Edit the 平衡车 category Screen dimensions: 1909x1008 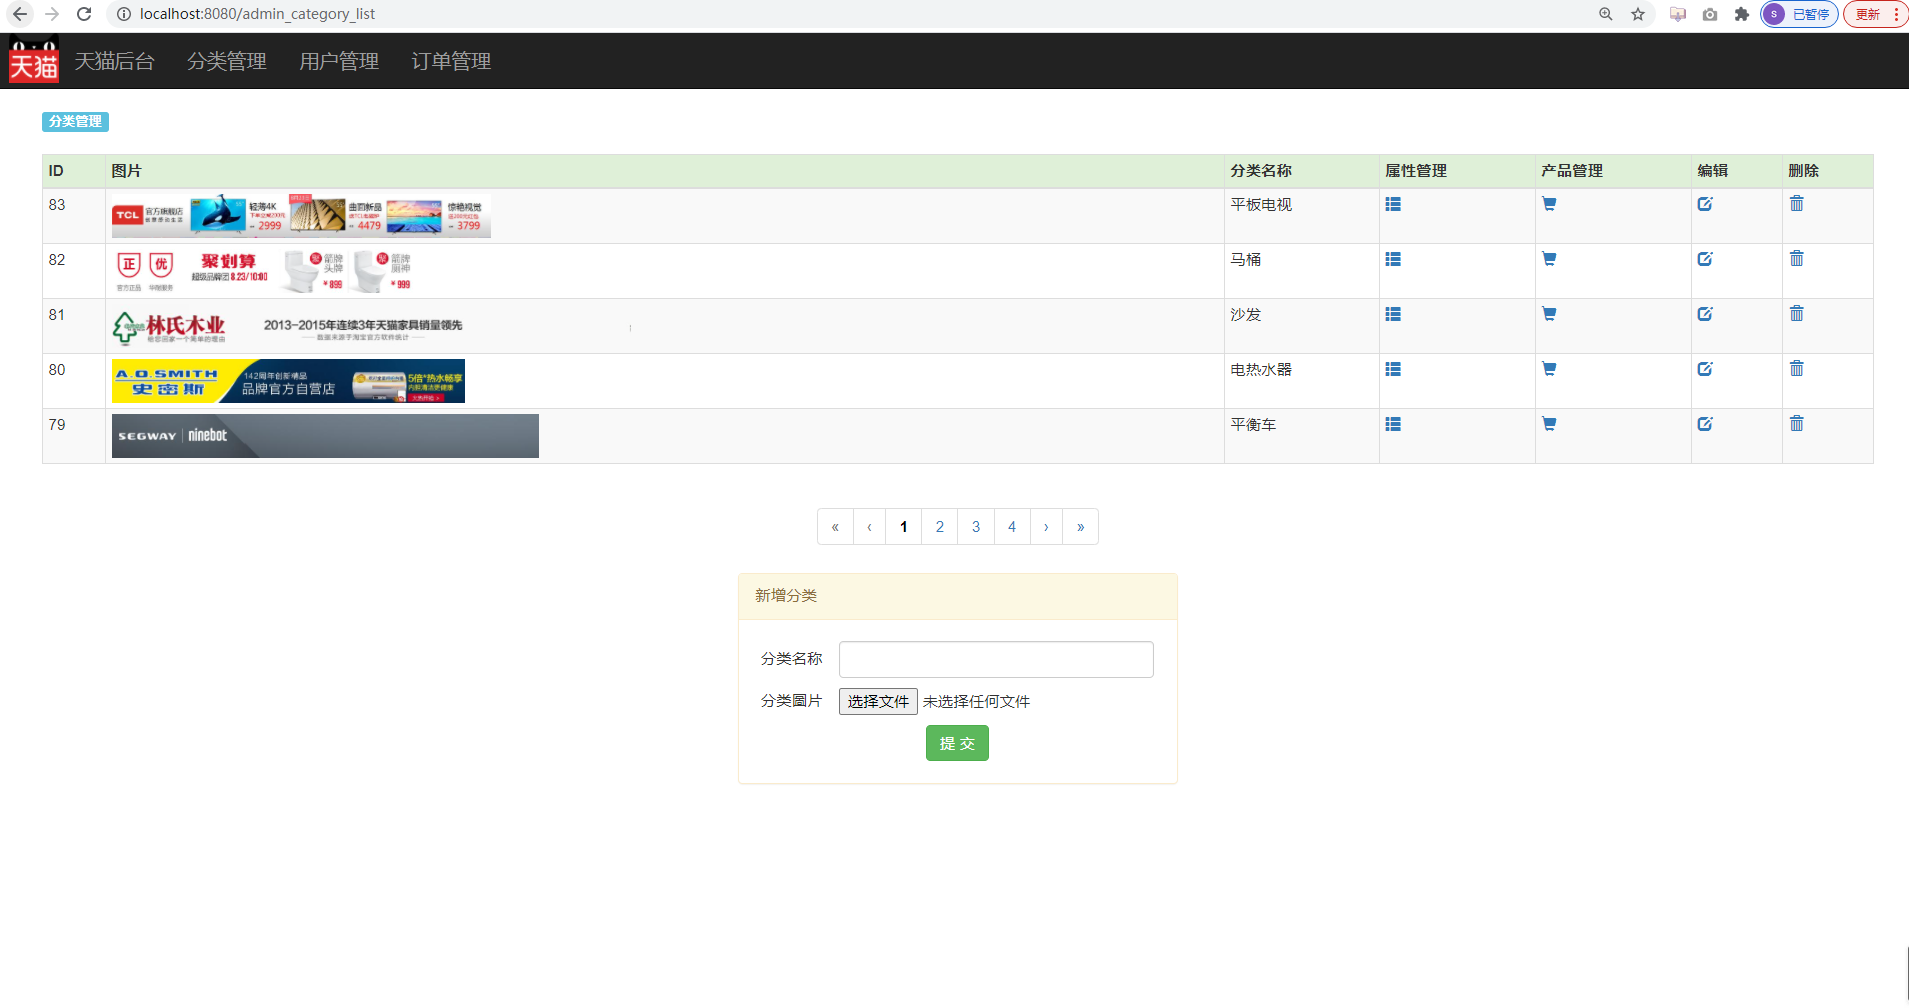point(1705,424)
